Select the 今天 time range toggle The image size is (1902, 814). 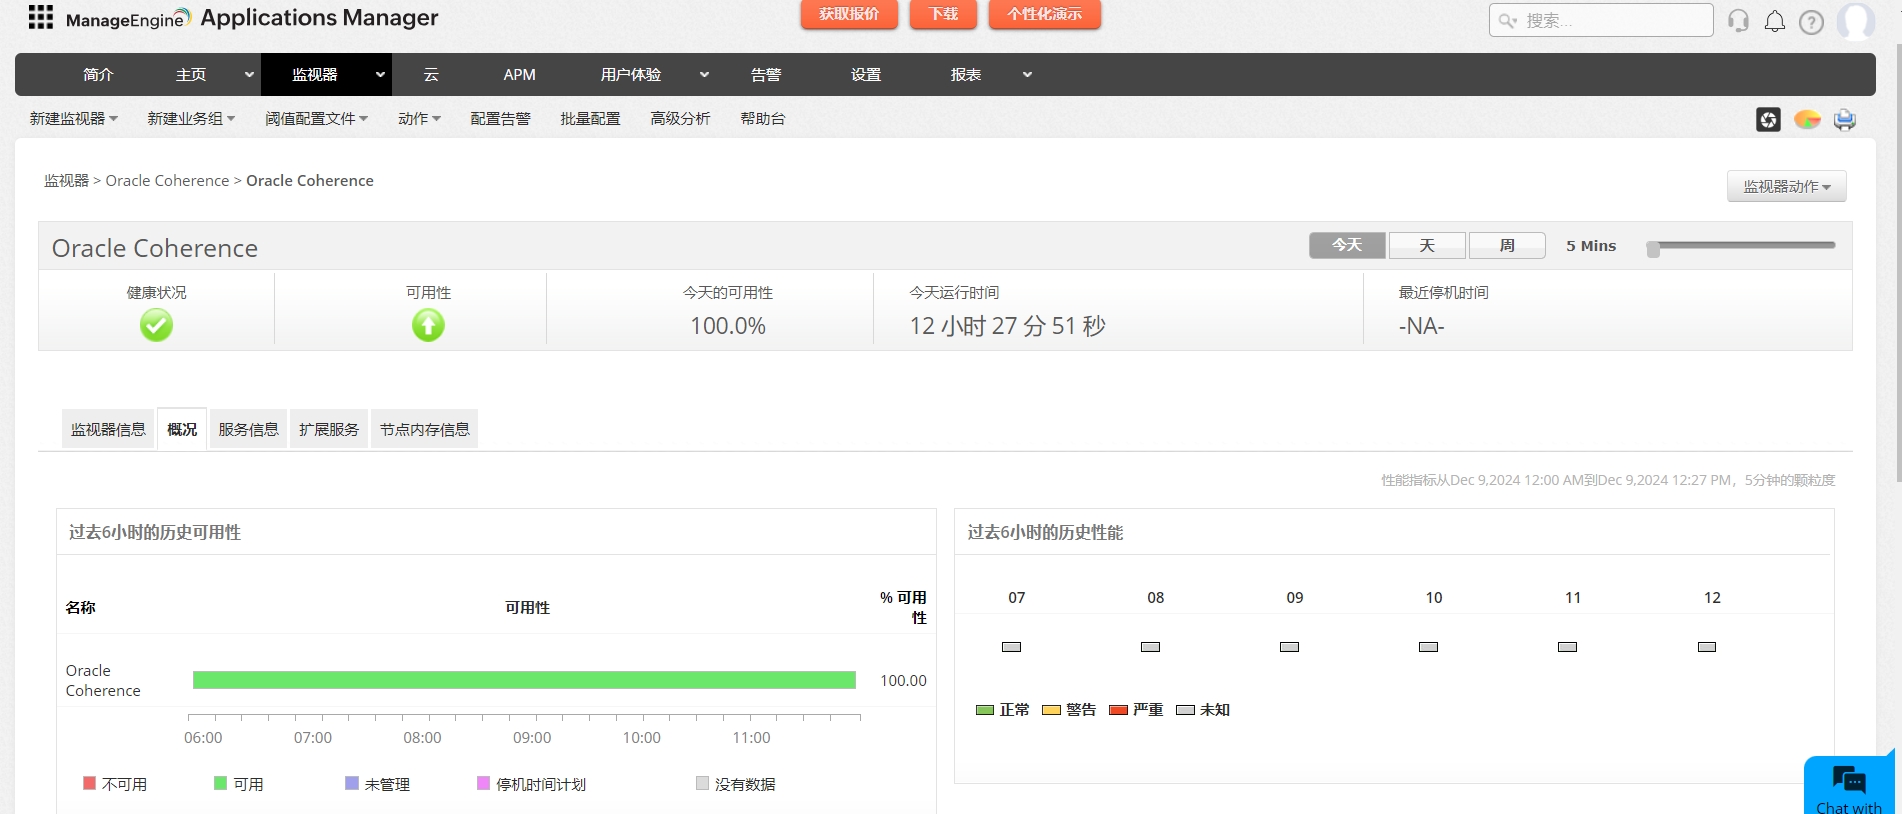pyautogui.click(x=1347, y=245)
